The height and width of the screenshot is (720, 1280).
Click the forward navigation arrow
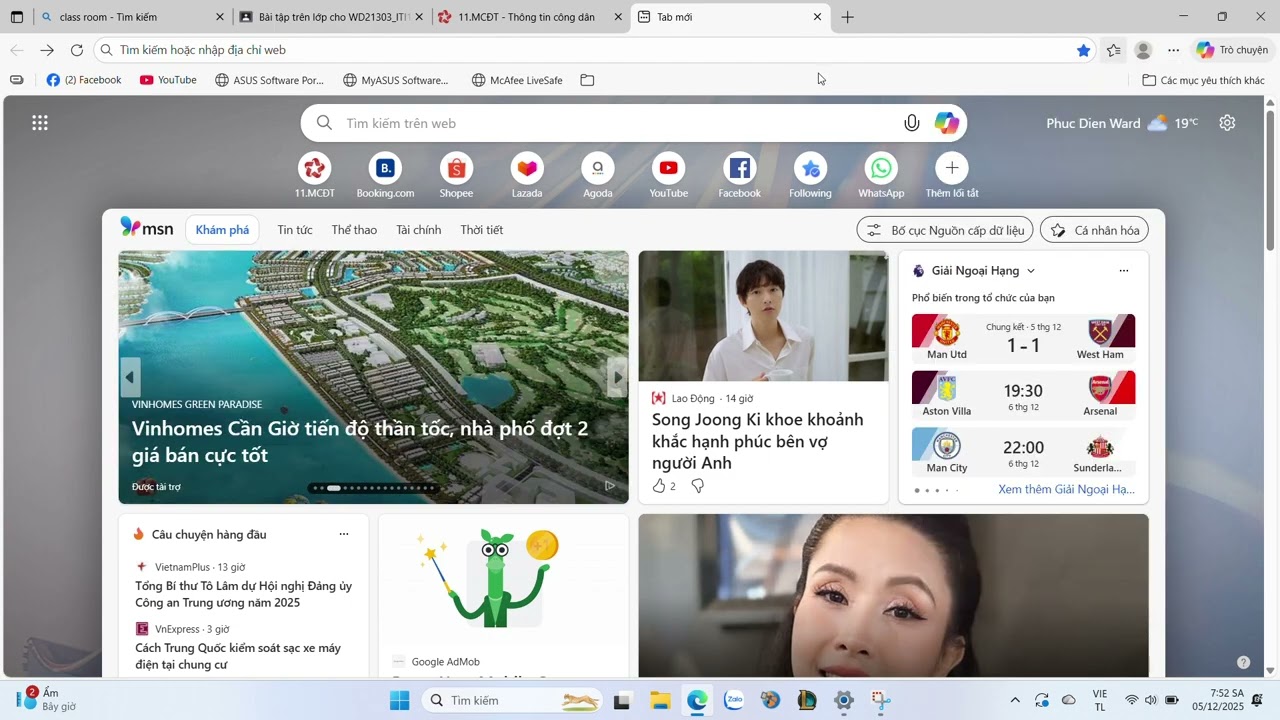click(x=47, y=50)
